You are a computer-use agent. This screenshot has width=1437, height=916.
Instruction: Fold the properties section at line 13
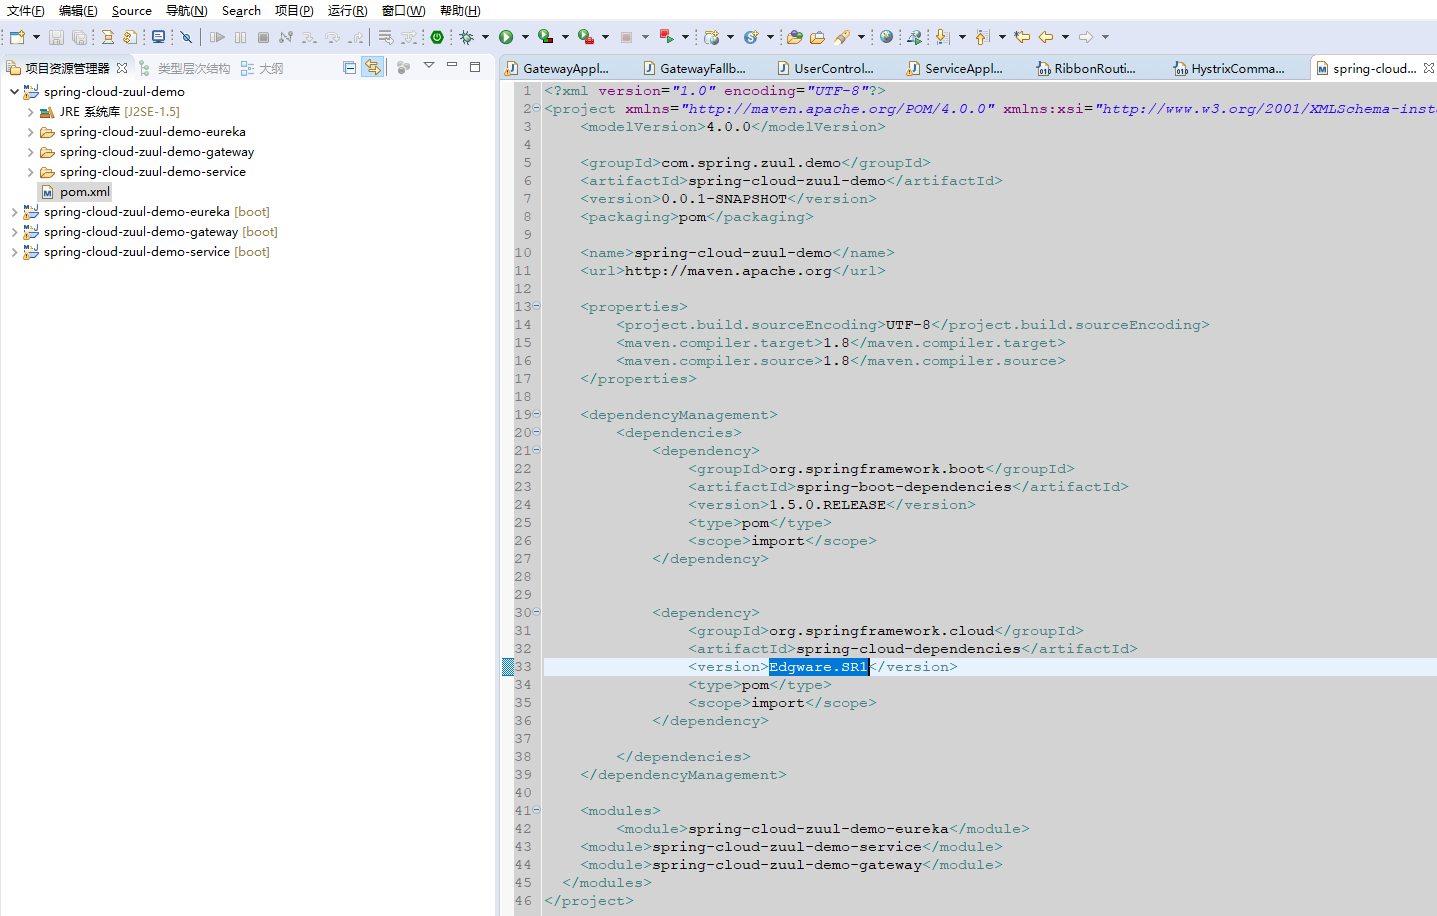(x=537, y=306)
